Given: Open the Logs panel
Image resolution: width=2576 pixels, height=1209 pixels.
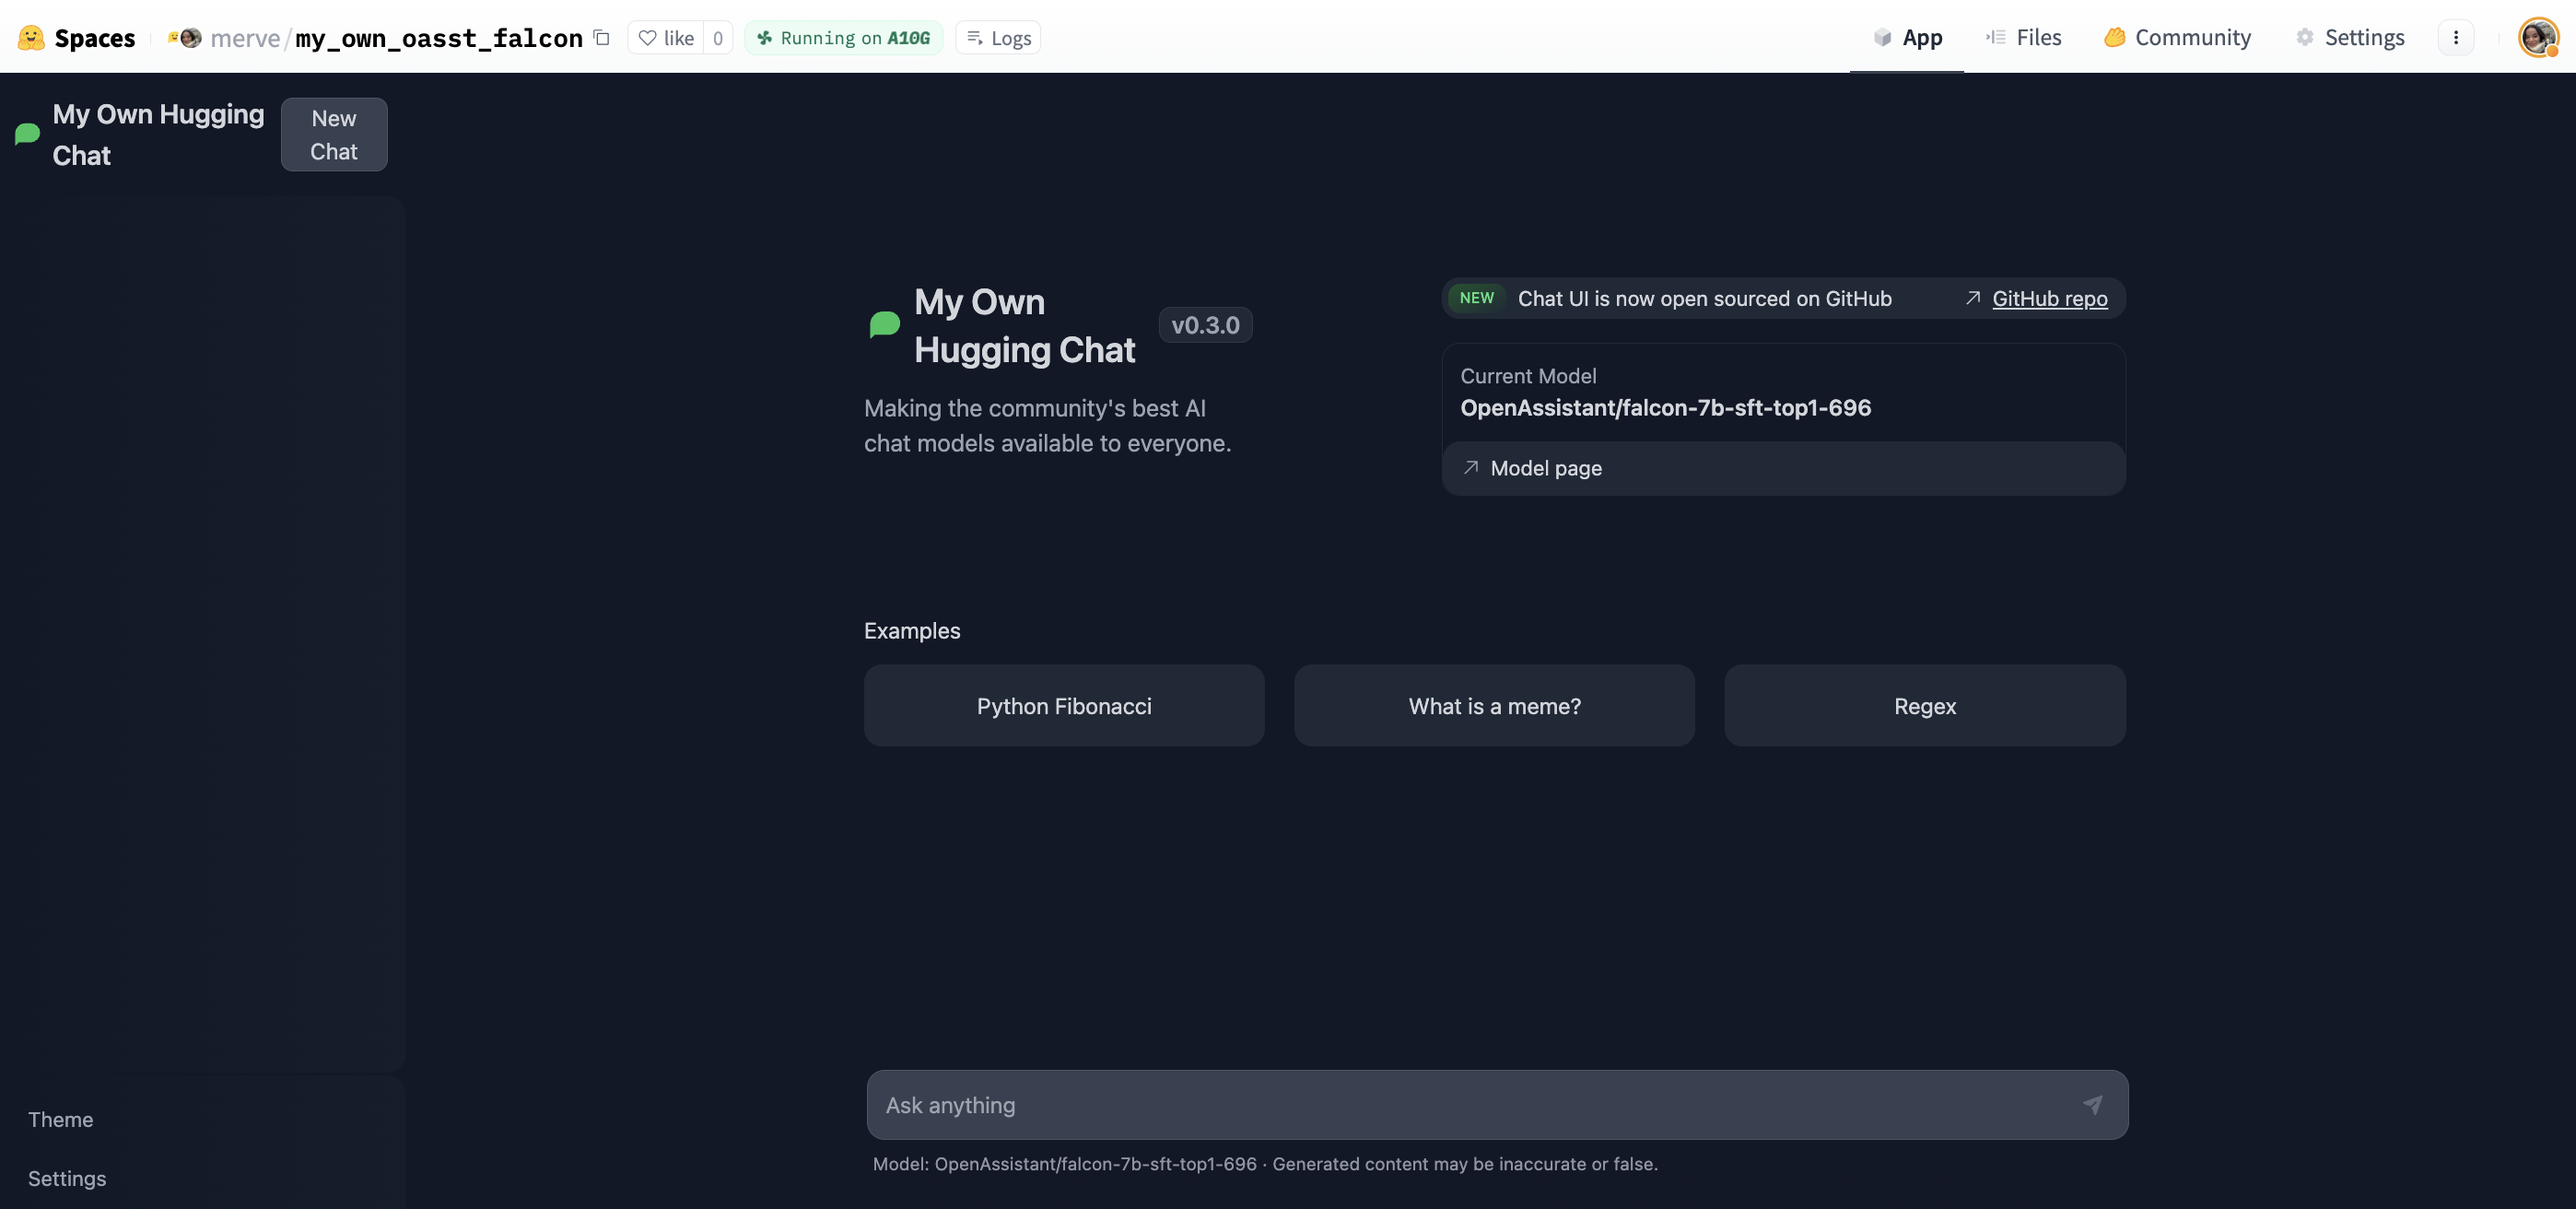Looking at the screenshot, I should click(x=998, y=38).
